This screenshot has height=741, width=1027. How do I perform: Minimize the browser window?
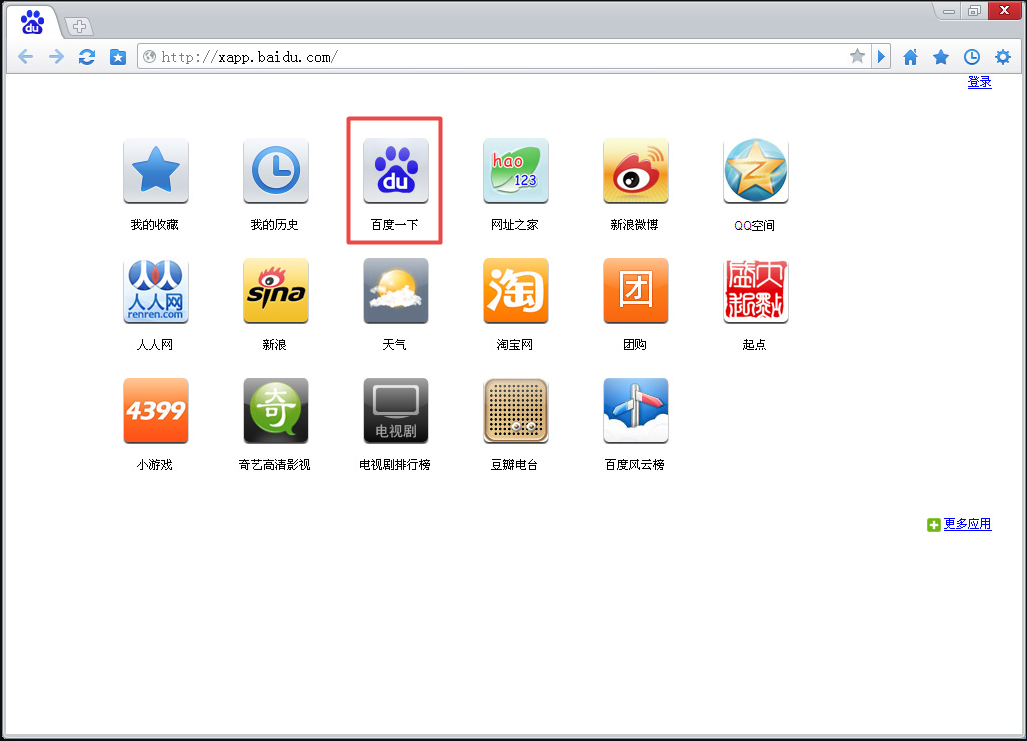(x=948, y=11)
